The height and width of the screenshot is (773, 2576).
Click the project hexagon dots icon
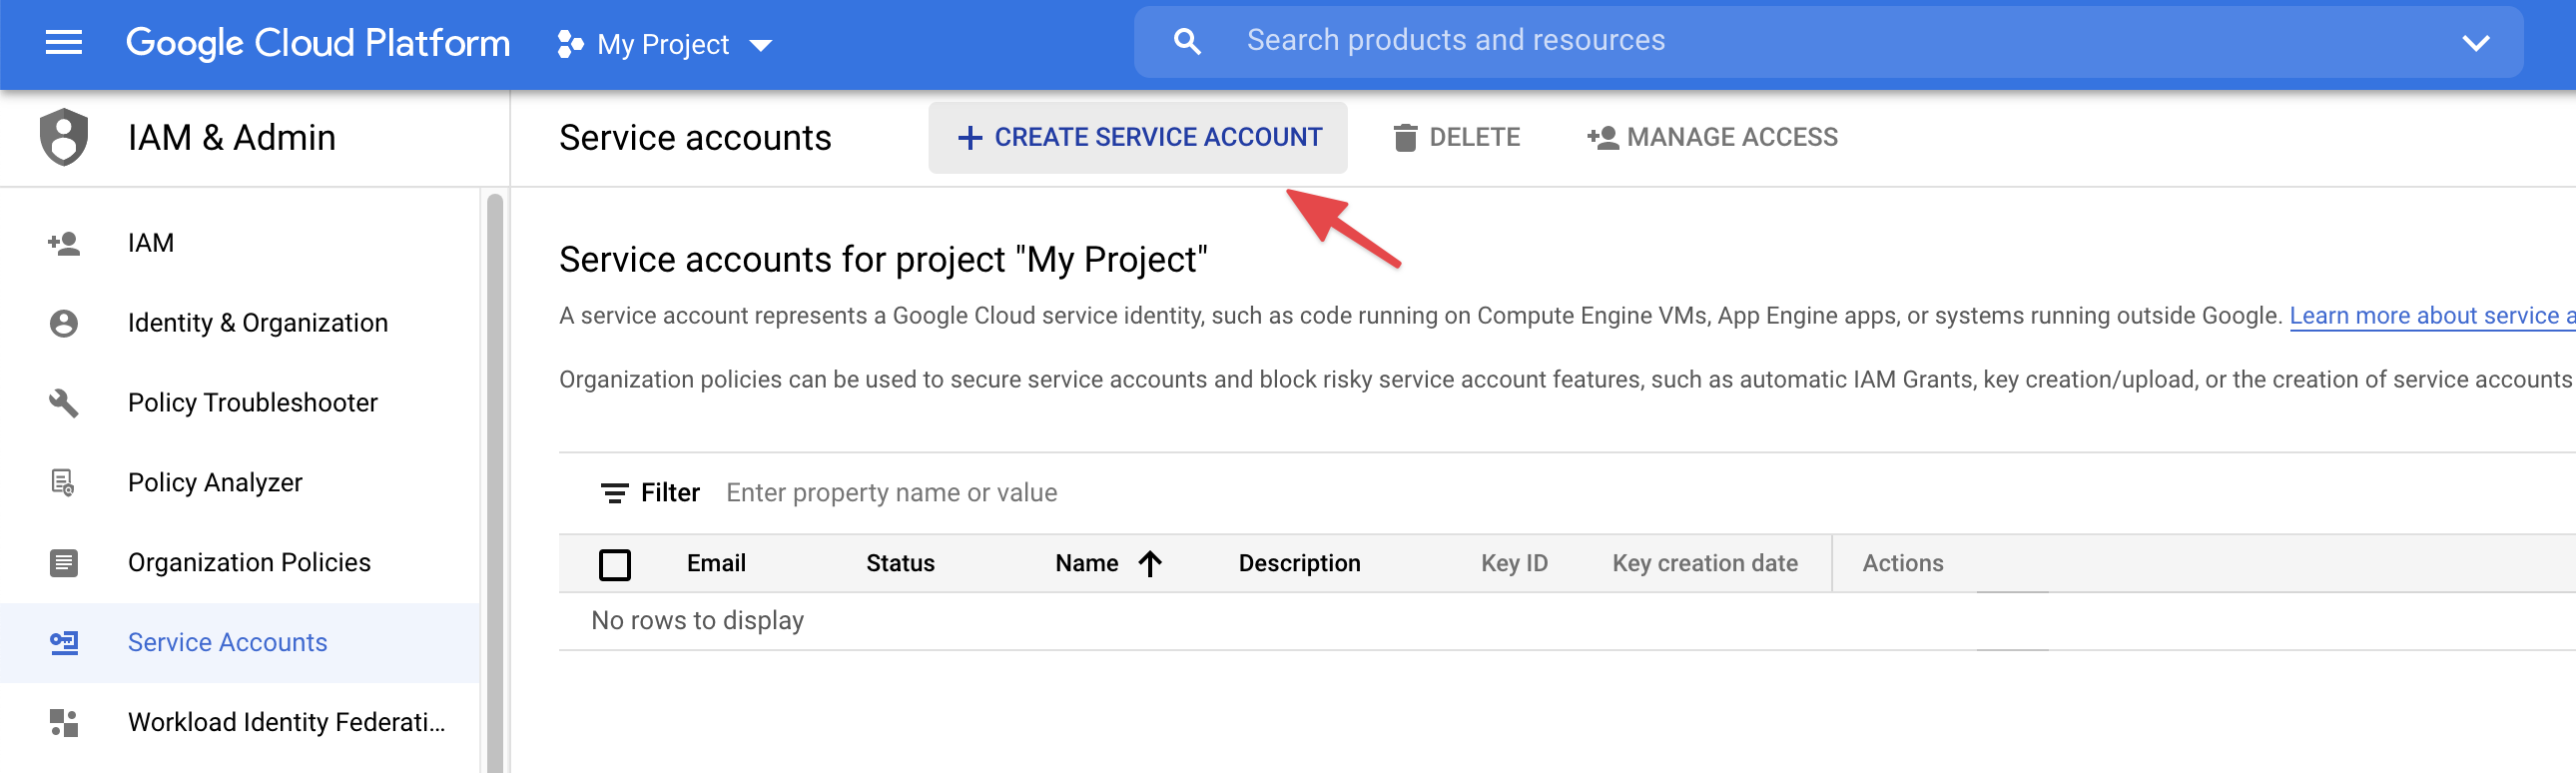pyautogui.click(x=570, y=44)
